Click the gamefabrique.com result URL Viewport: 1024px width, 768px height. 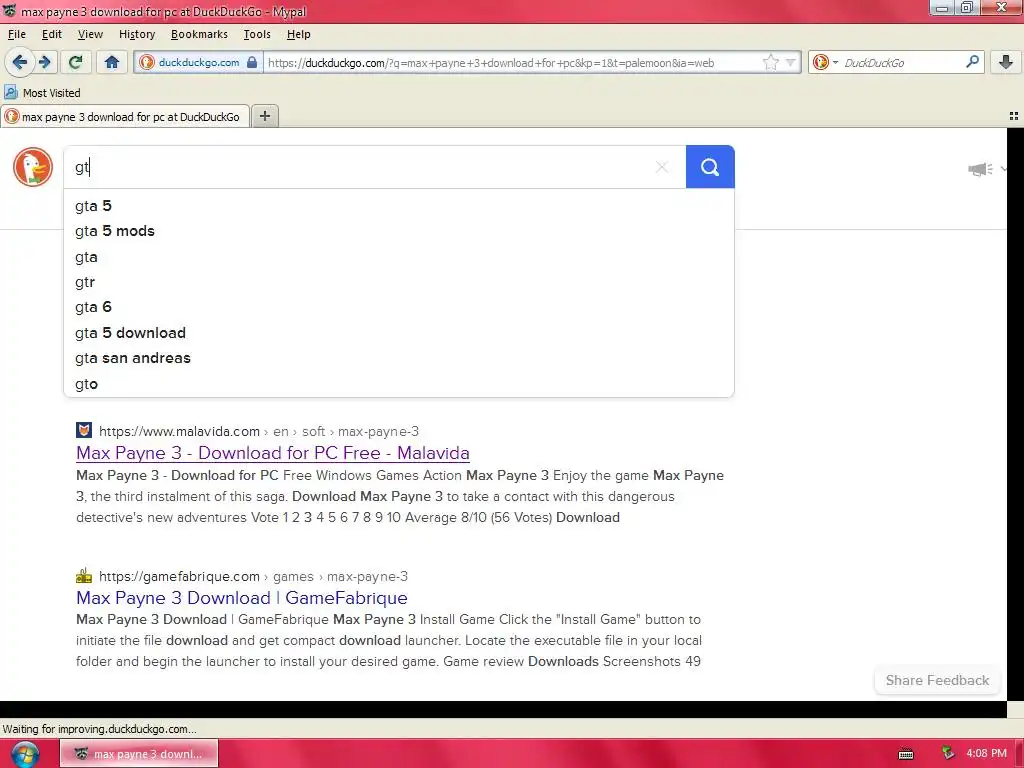[x=253, y=577]
